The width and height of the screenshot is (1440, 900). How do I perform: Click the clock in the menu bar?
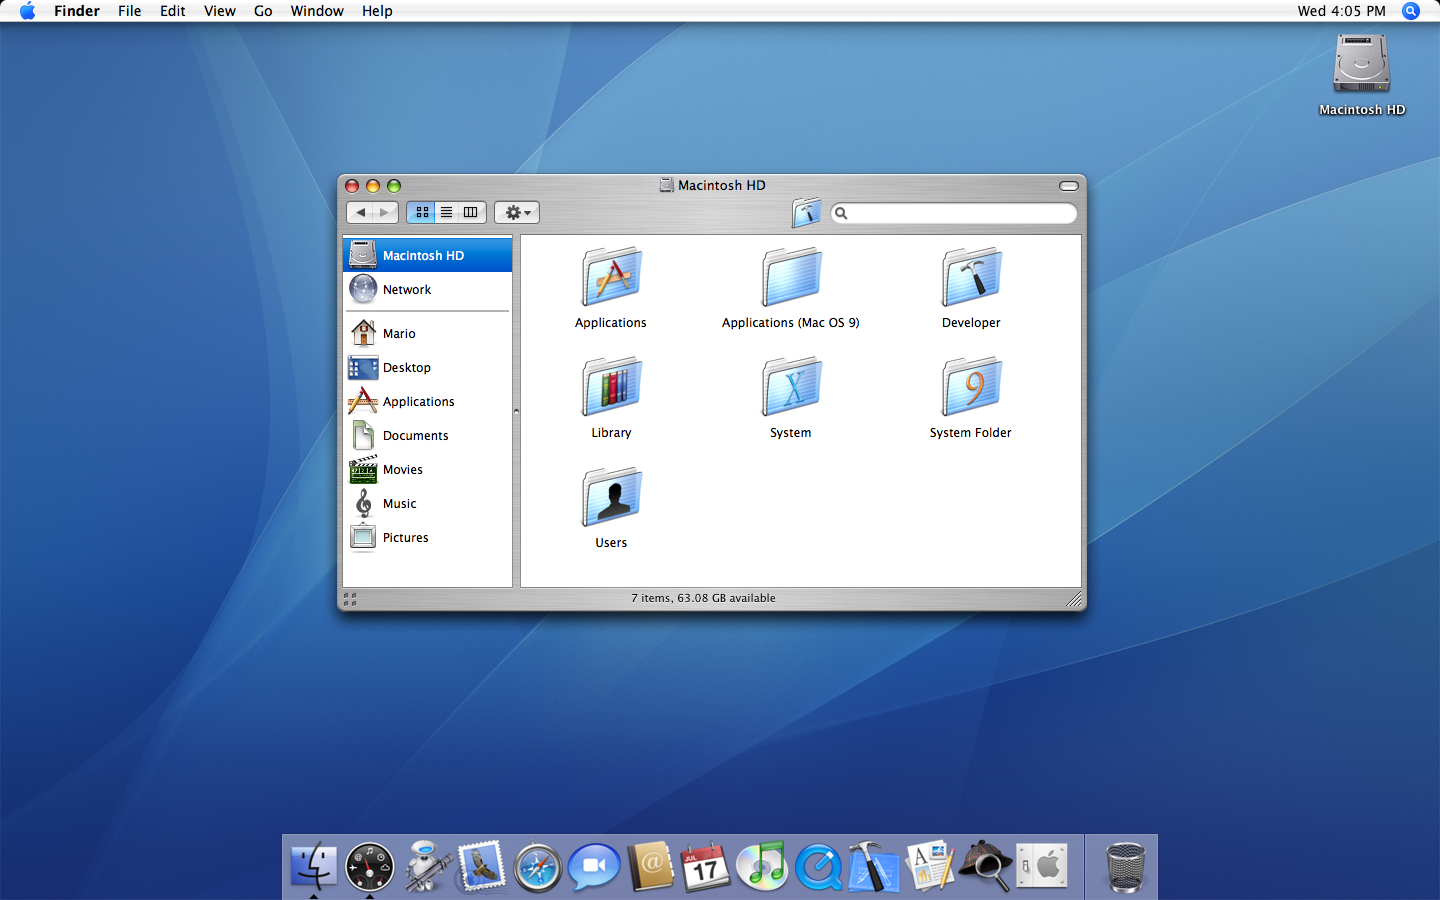click(x=1341, y=11)
